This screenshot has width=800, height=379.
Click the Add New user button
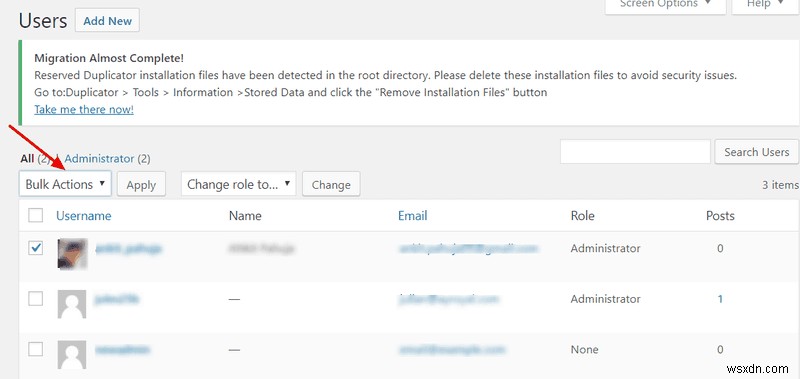(x=107, y=21)
